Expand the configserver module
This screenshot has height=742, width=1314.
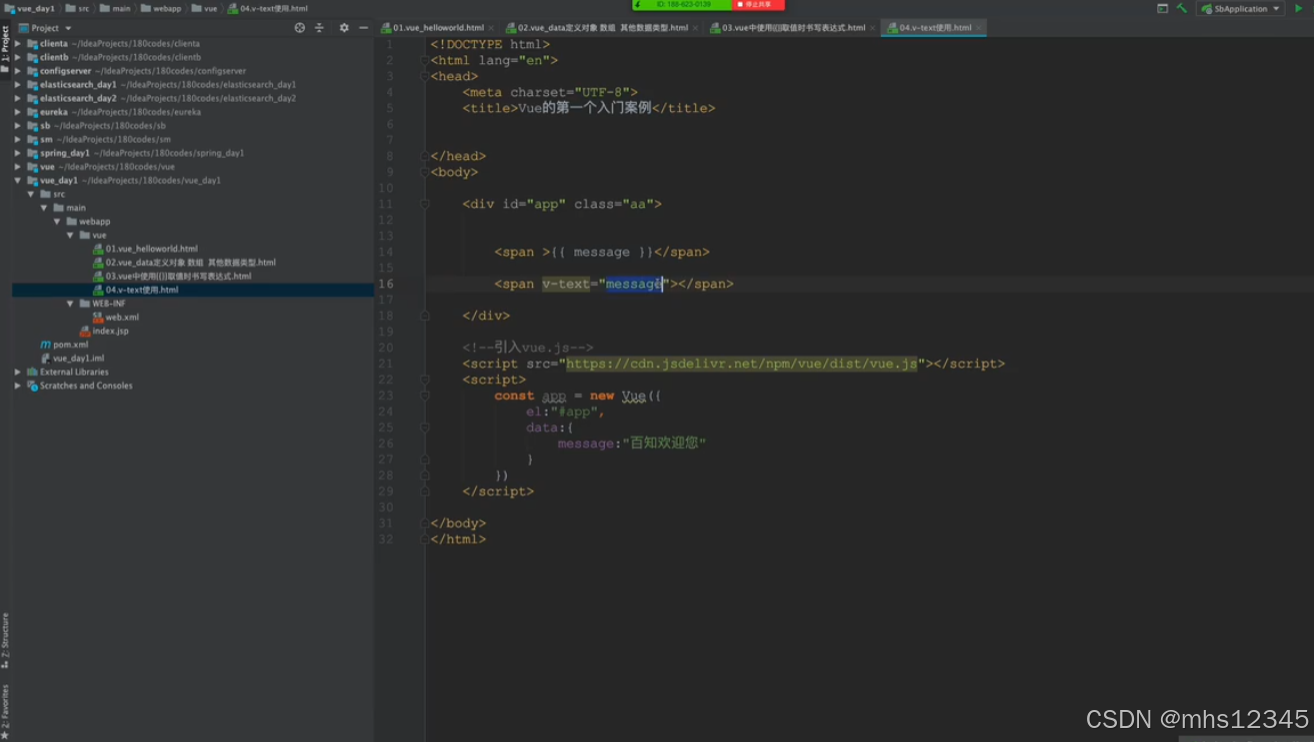point(18,71)
